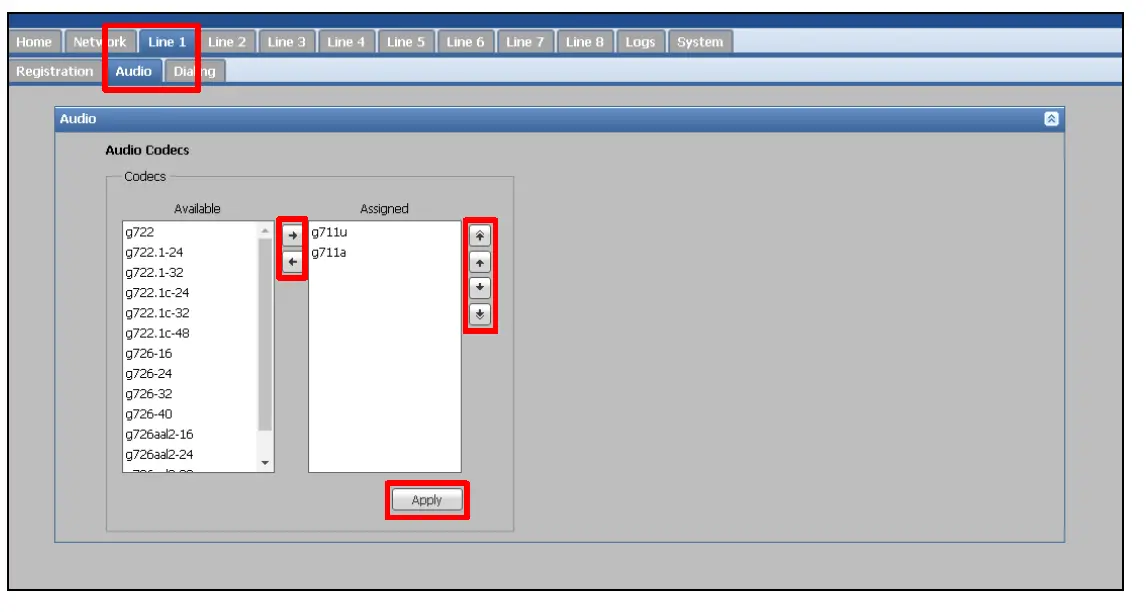The height and width of the screenshot is (612, 1146).
Task: Switch to the Audio sub-tab
Action: [x=134, y=71]
